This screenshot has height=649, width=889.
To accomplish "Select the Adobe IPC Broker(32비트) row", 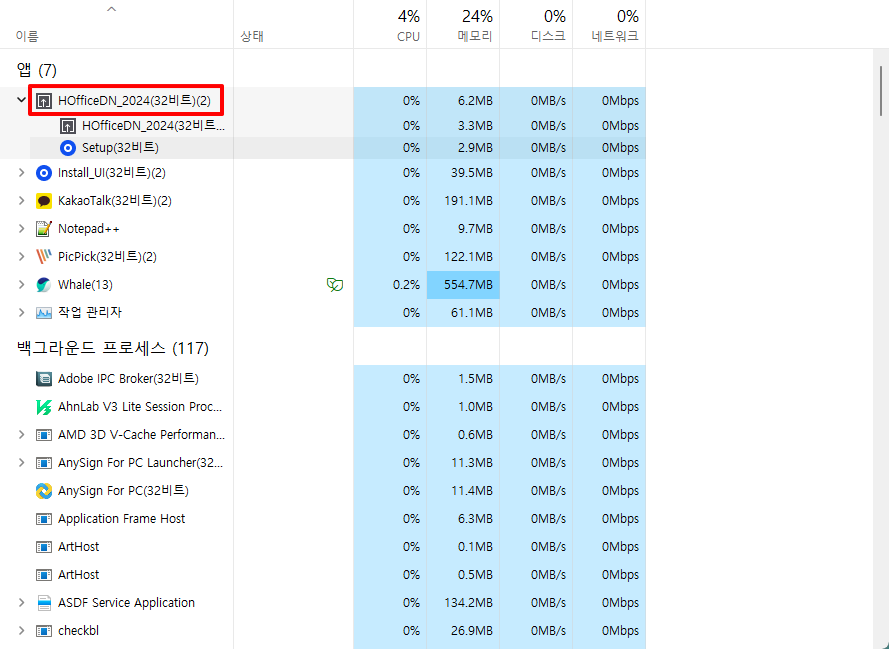I will pos(128,379).
